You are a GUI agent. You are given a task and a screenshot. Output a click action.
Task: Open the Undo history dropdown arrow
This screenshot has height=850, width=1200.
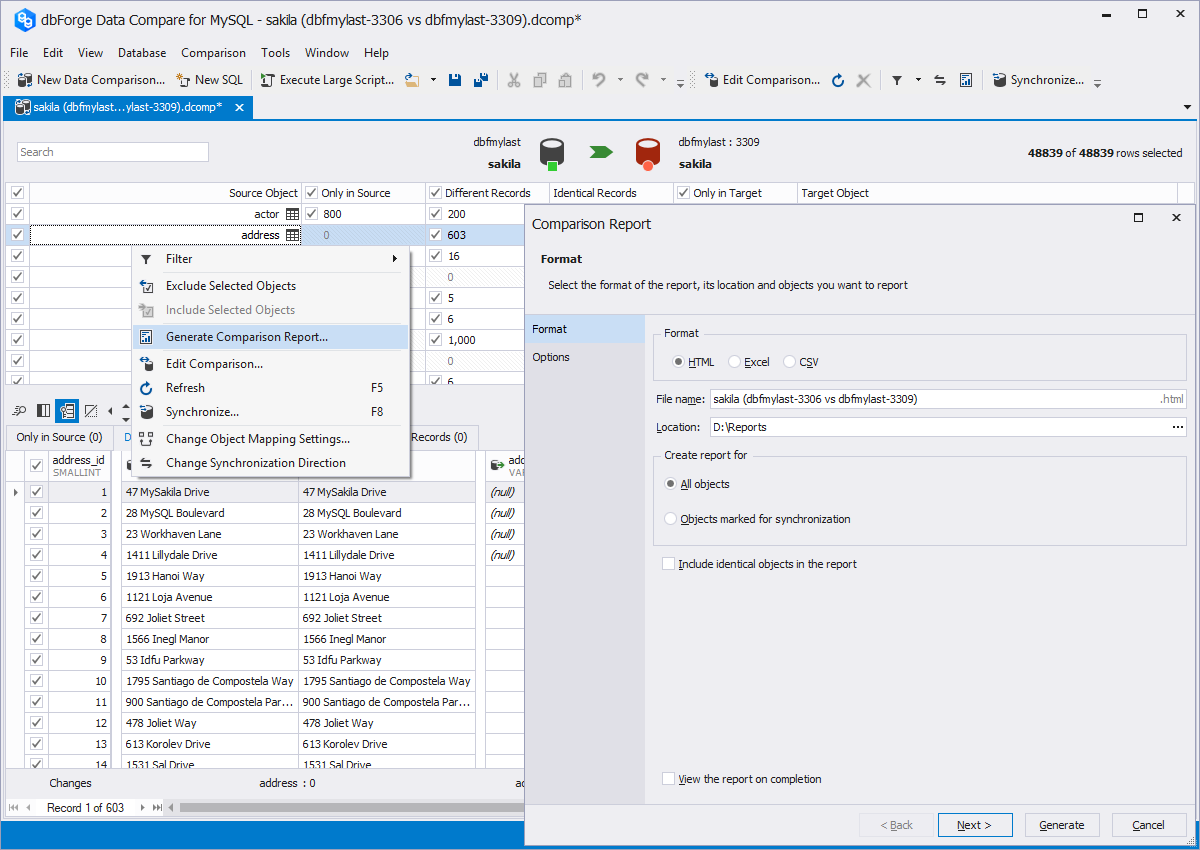click(x=620, y=80)
